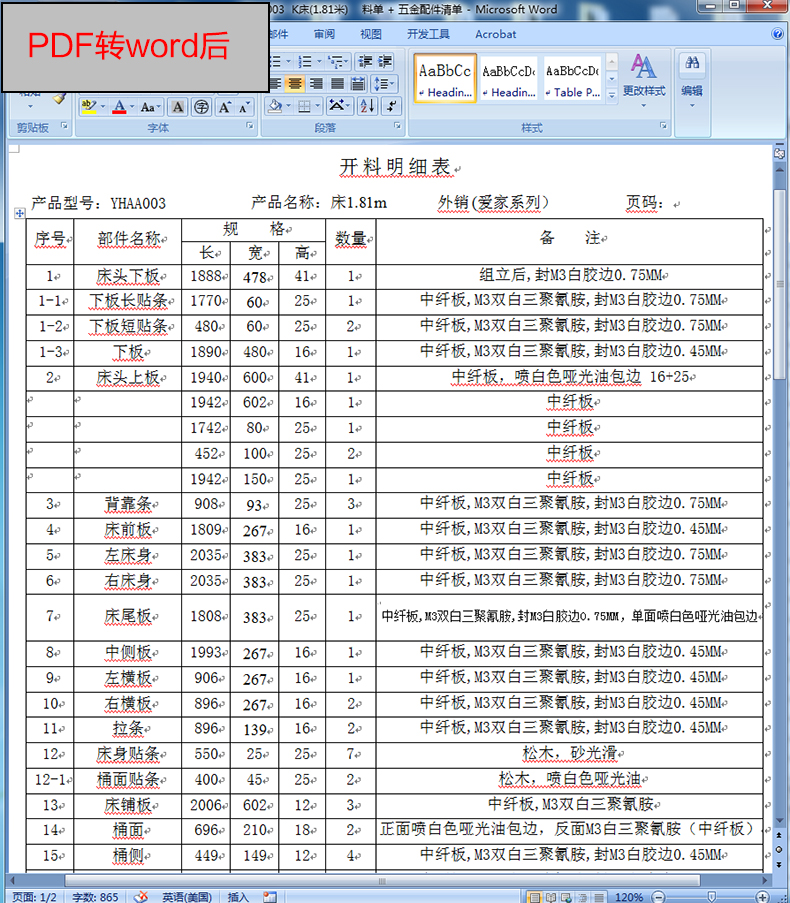Click the zoom slider handle
The image size is (790, 903).
712,897
